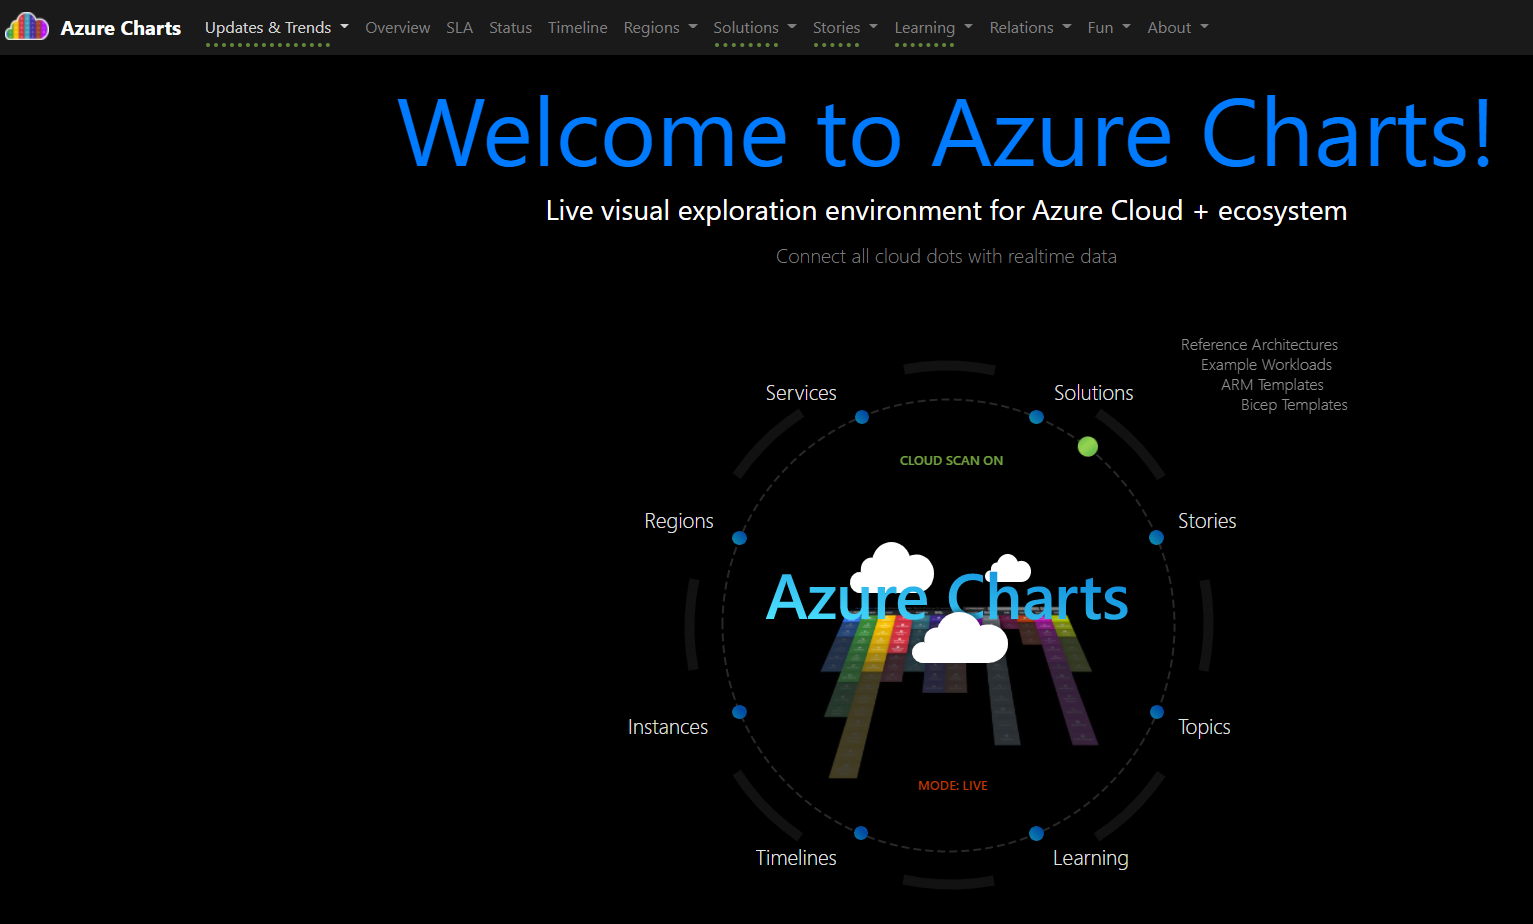Expand the Relations dropdown menu
Image resolution: width=1533 pixels, height=924 pixels.
[1030, 27]
